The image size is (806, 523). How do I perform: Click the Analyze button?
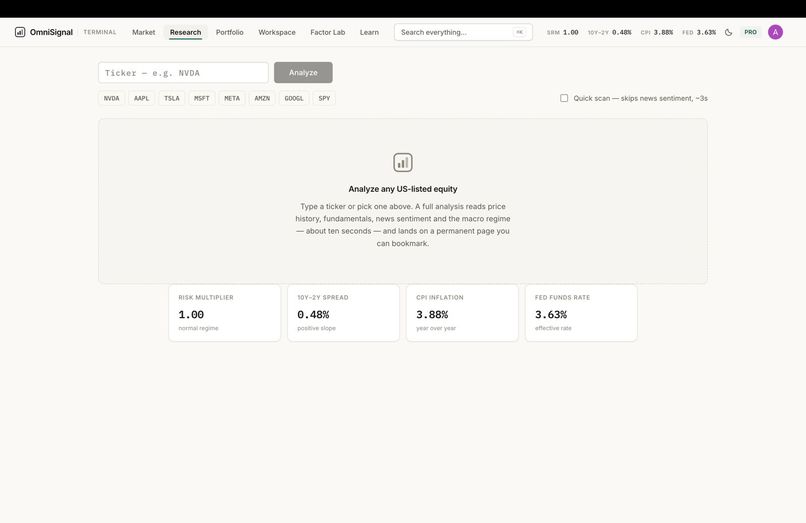[303, 73]
